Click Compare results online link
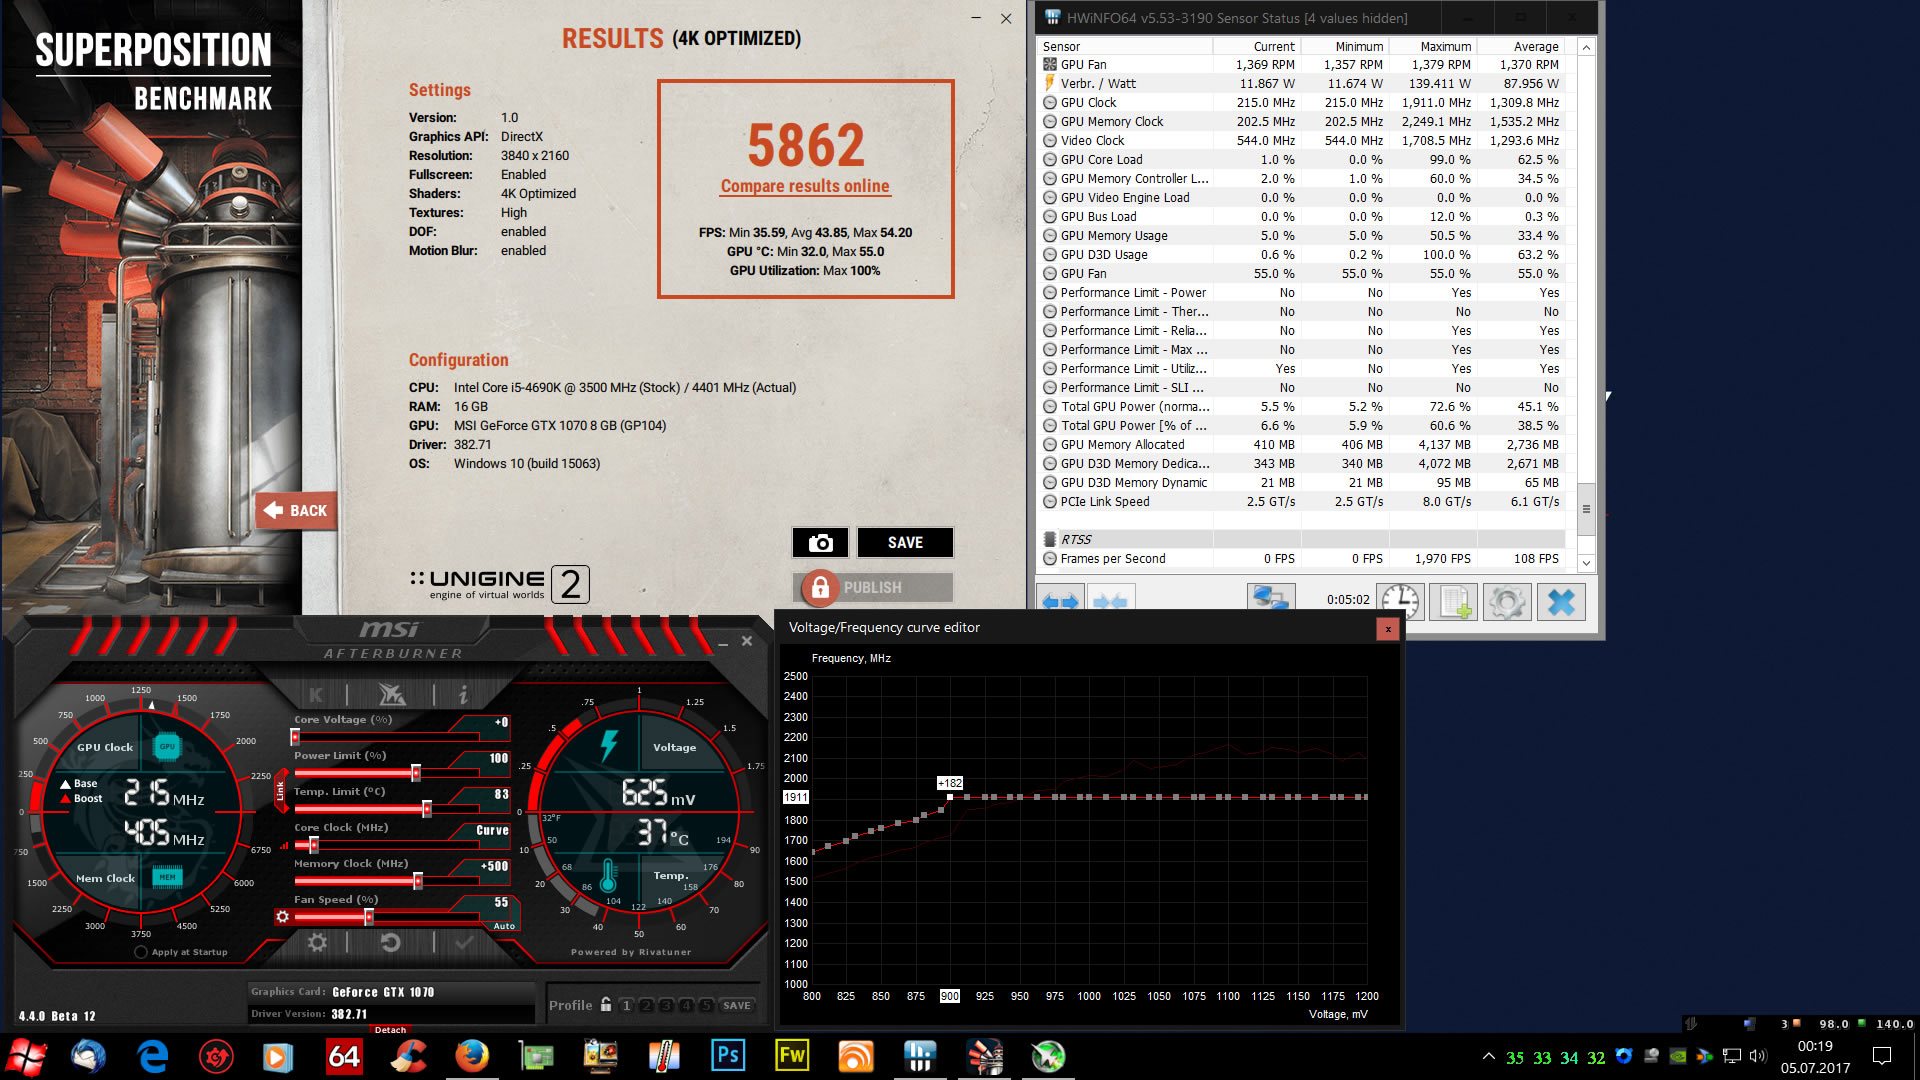 [x=804, y=186]
